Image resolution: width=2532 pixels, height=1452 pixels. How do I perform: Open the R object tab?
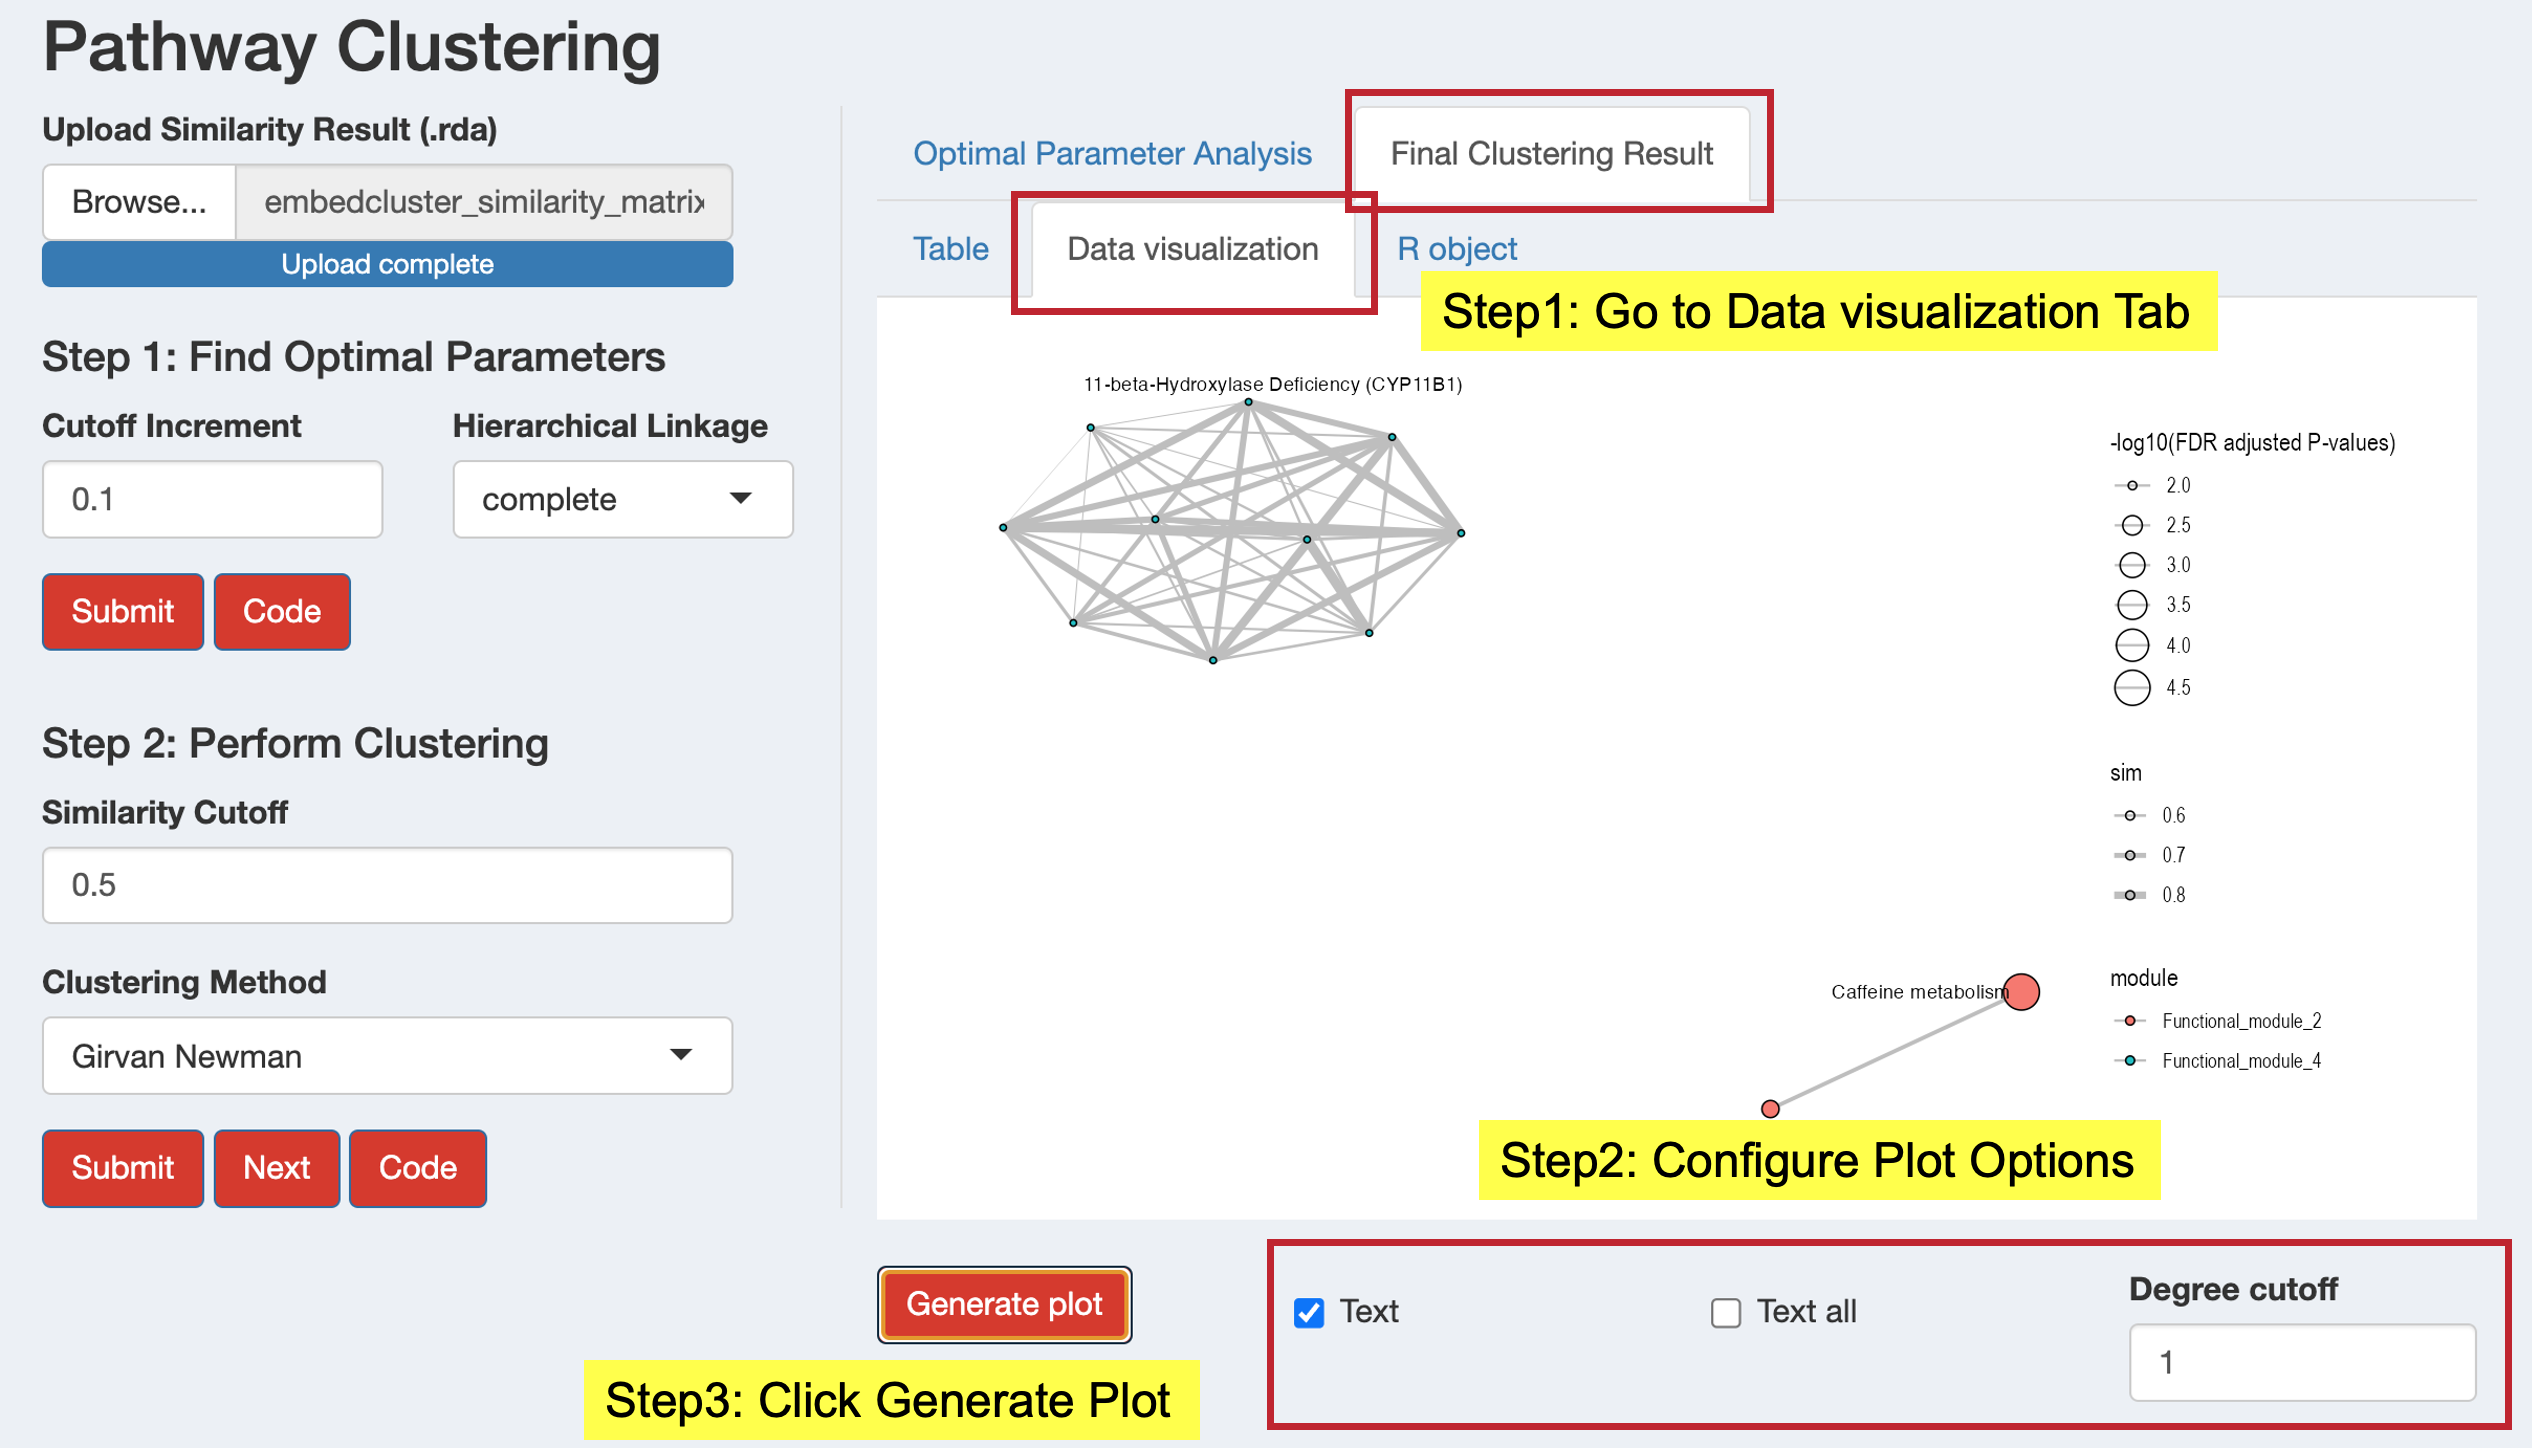[1457, 249]
